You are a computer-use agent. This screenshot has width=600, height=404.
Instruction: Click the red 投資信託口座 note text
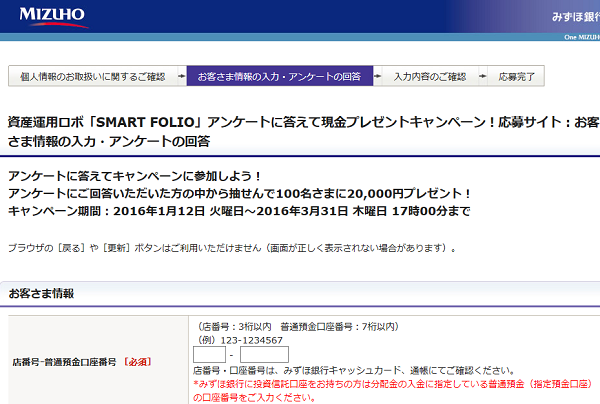point(393,391)
